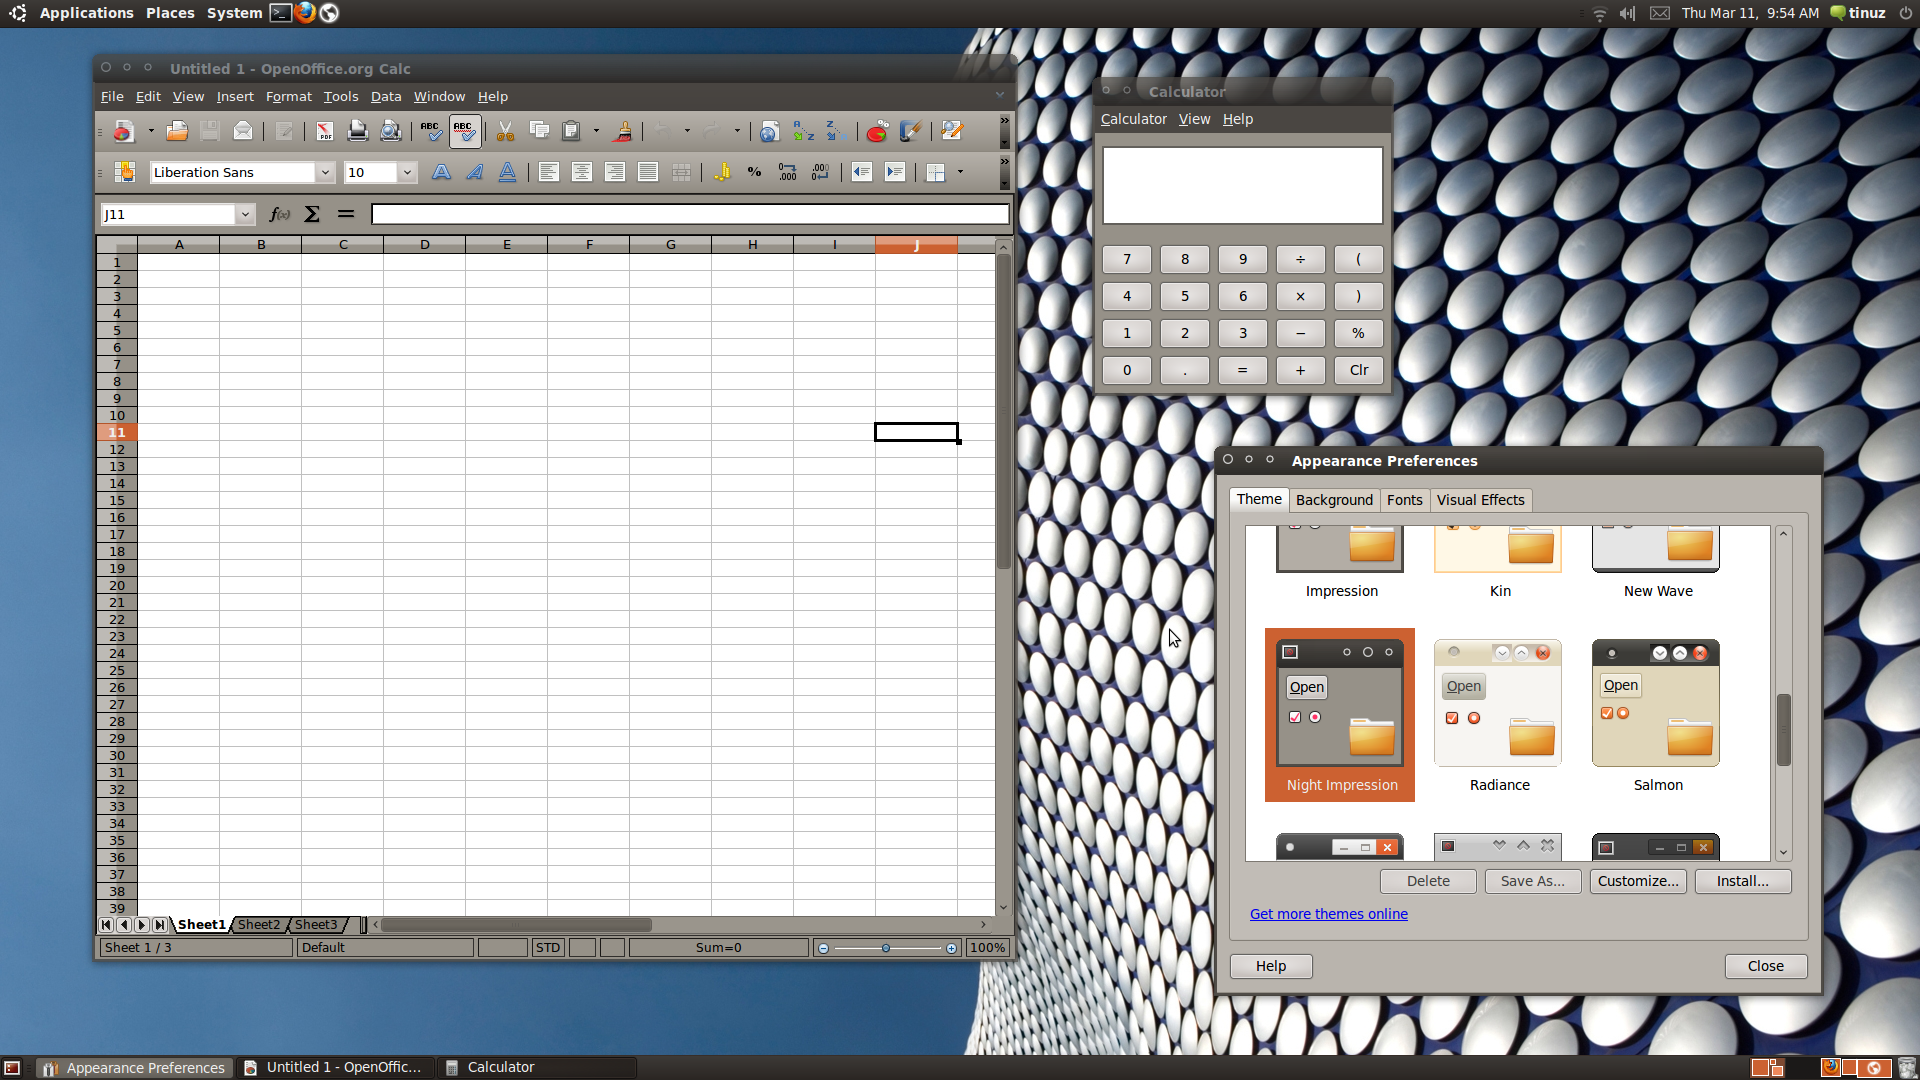Decrease Indent icon in formatting toolbar
Screen dimensions: 1920x1080
click(861, 172)
